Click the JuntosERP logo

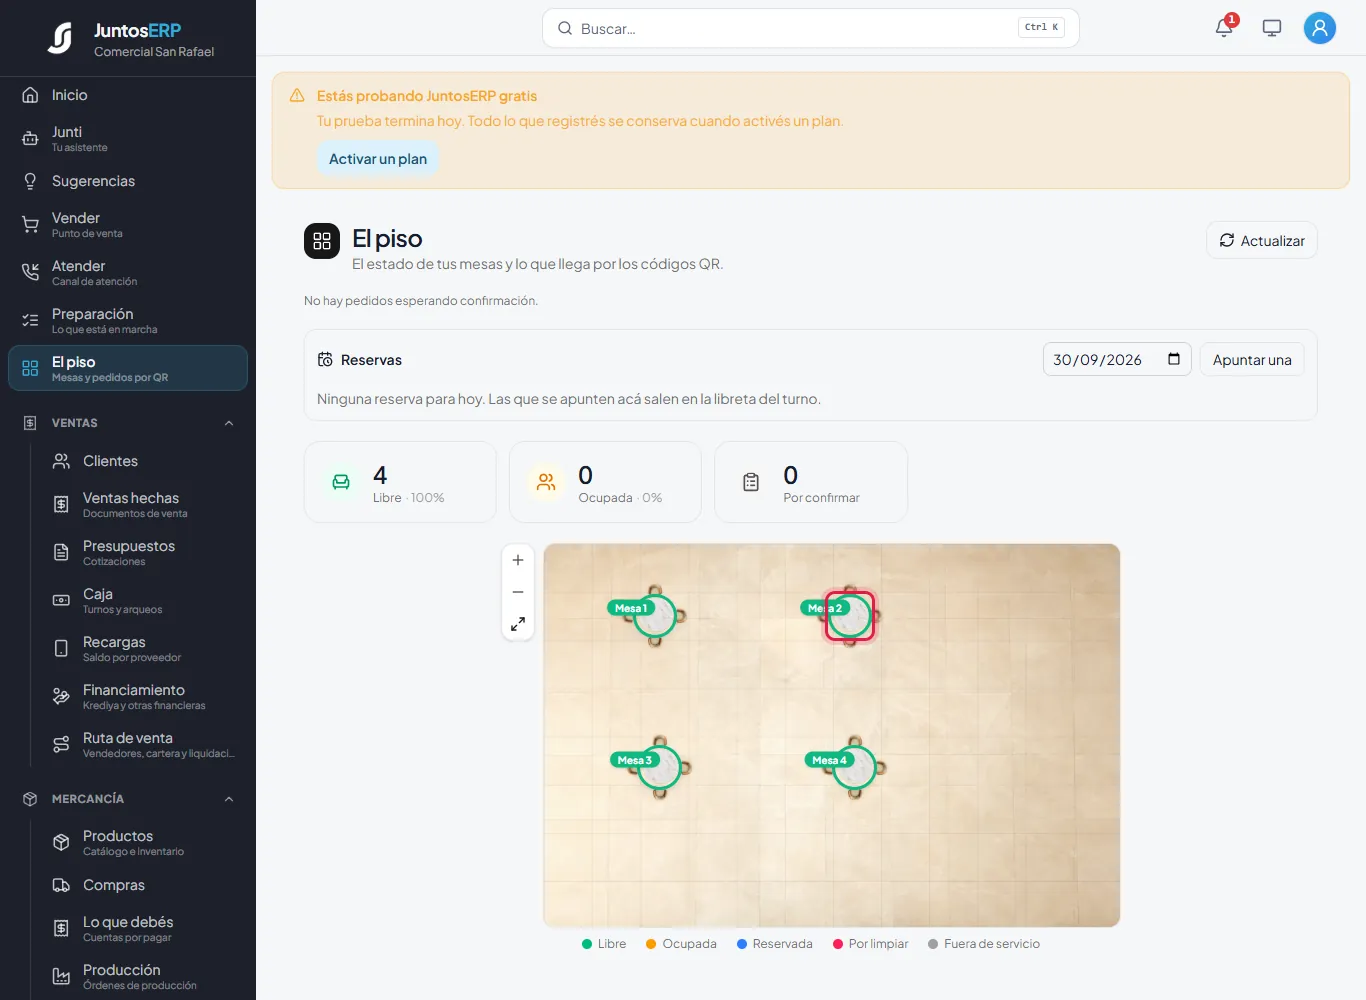[60, 38]
